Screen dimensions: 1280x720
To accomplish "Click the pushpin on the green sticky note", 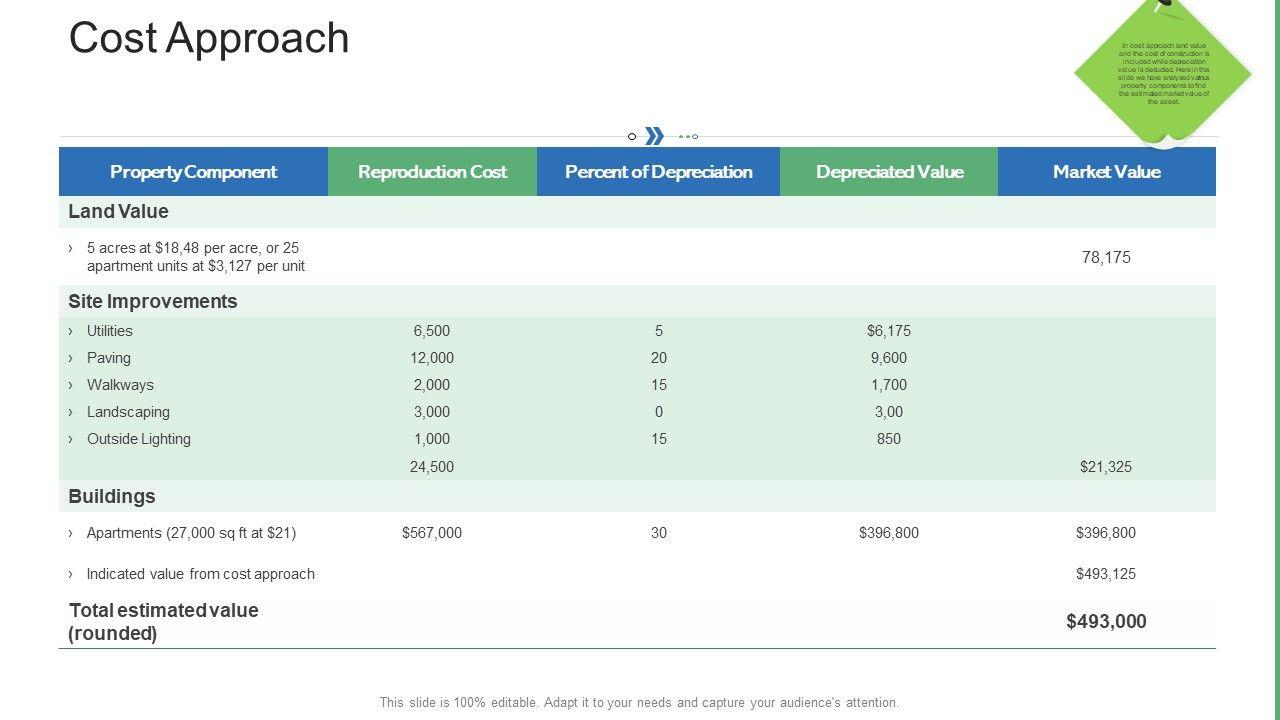I will (x=1165, y=7).
